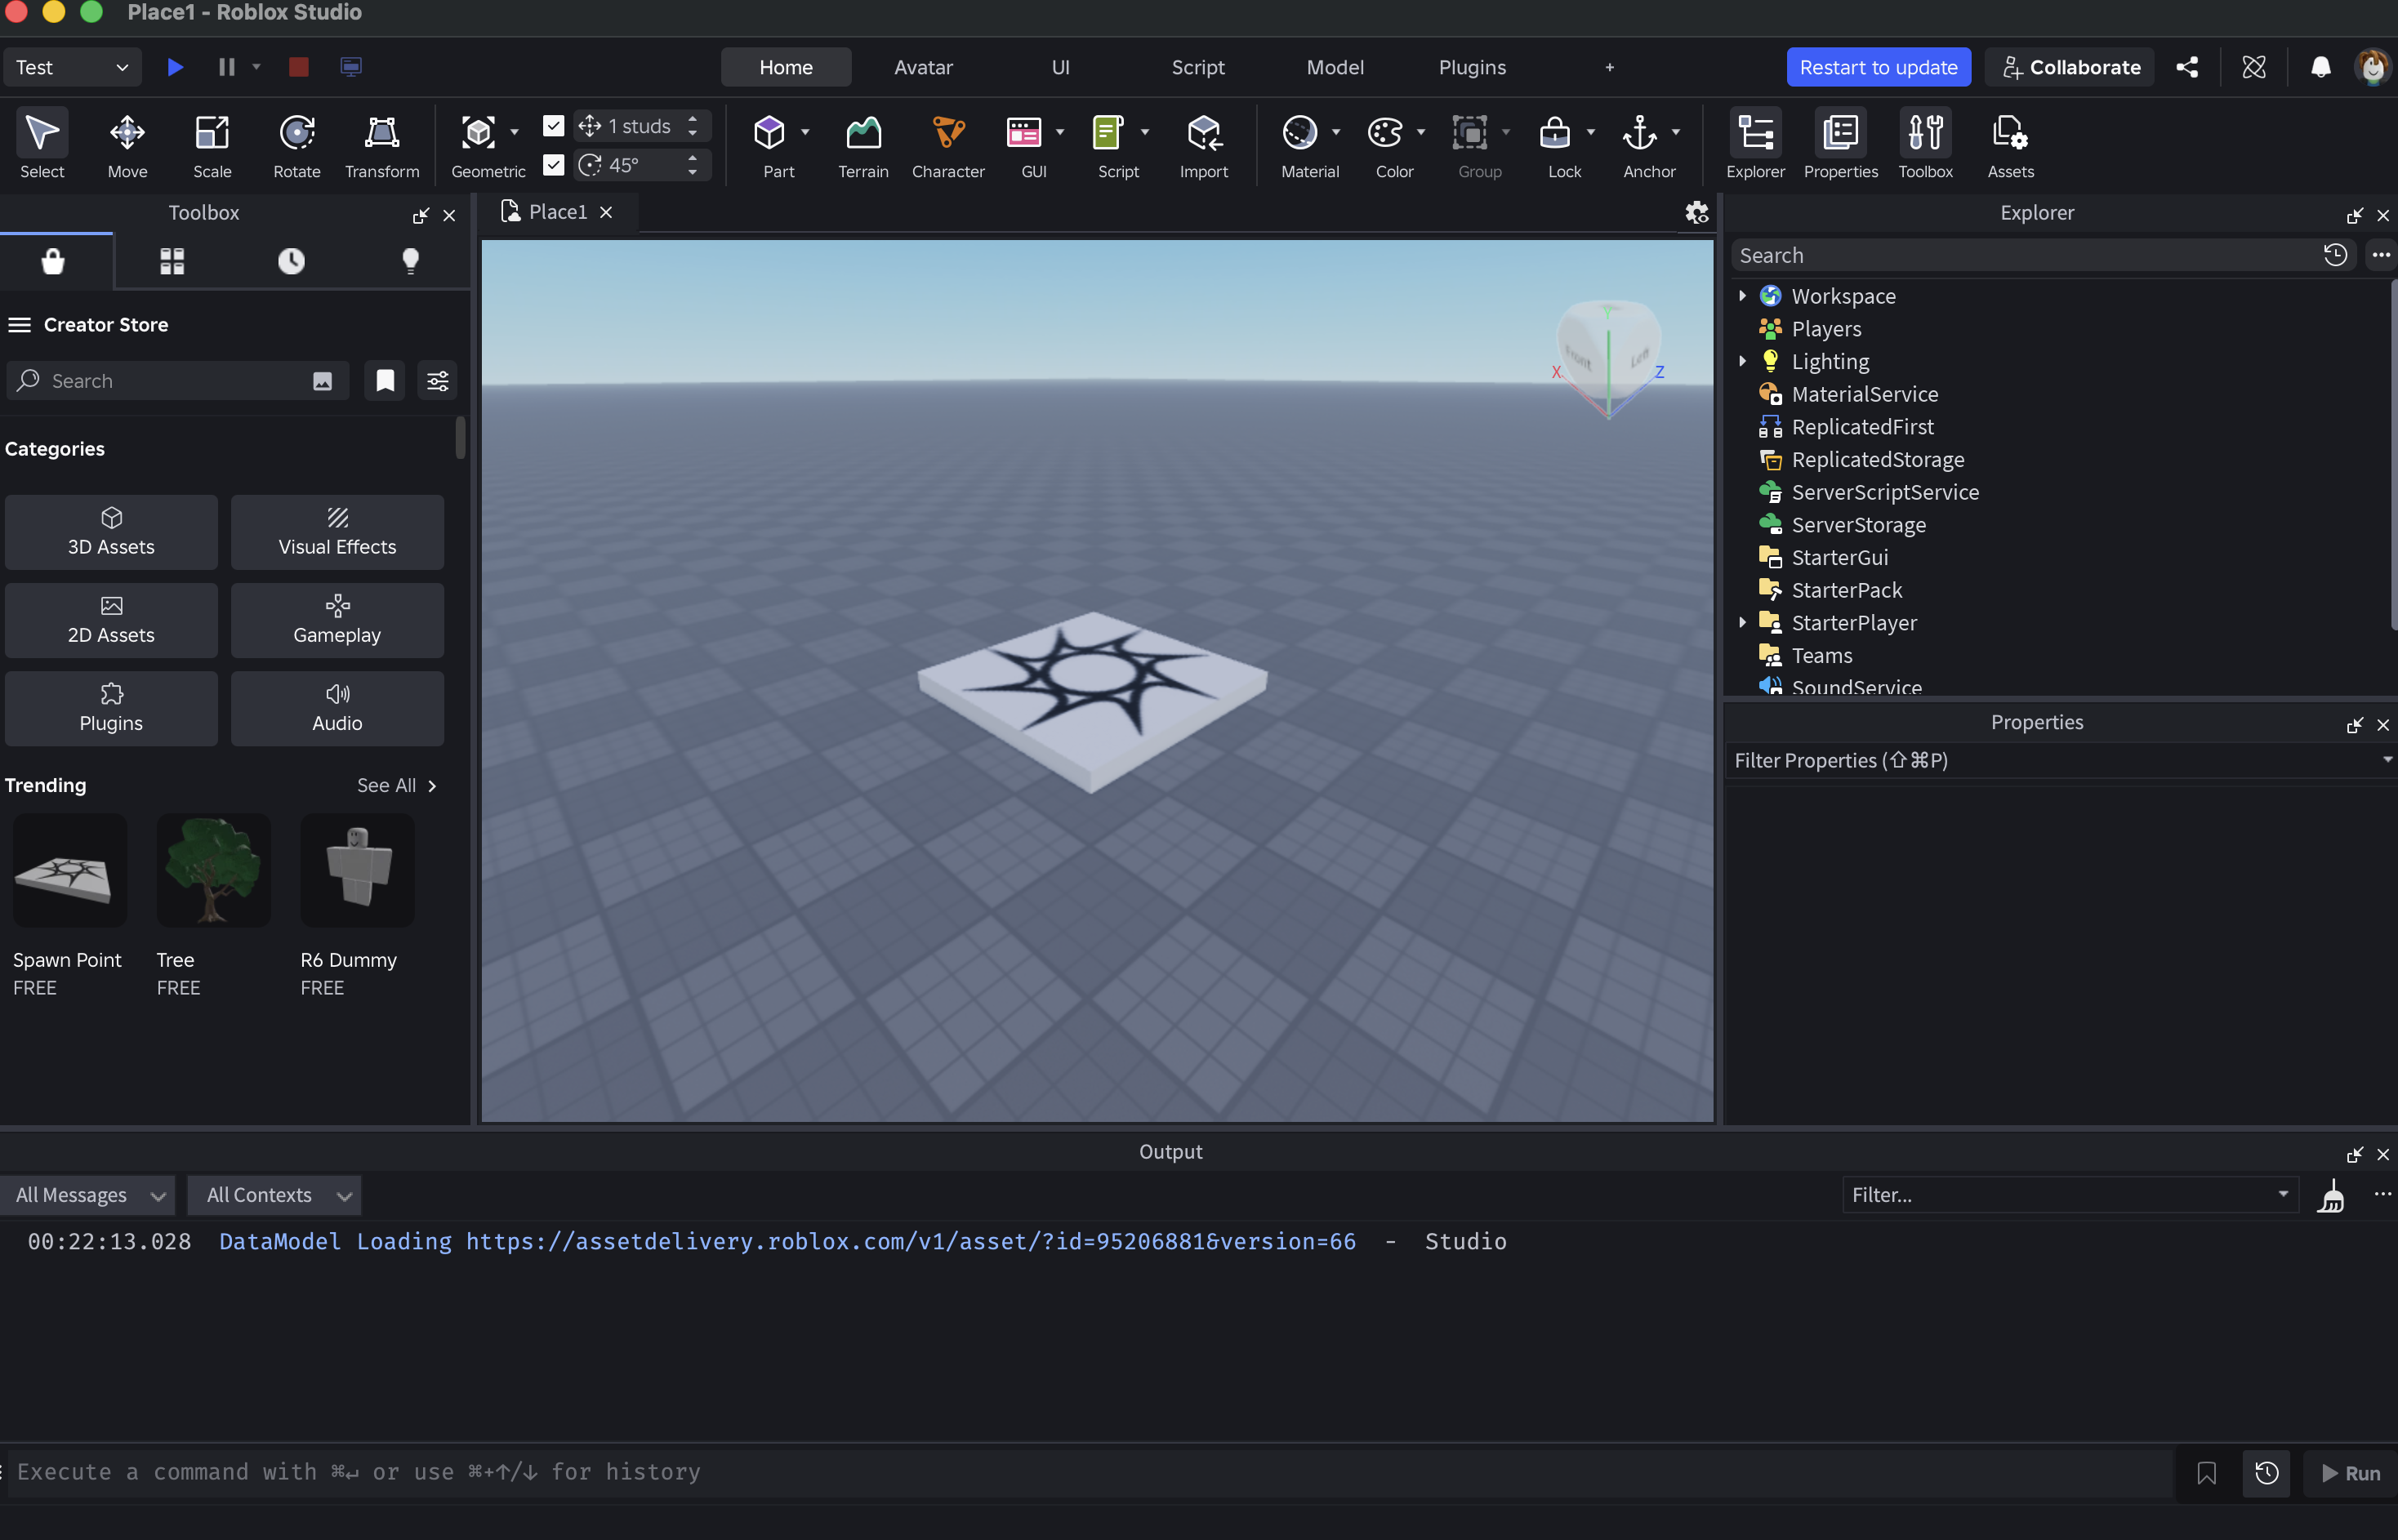This screenshot has width=2398, height=1540.
Task: Toggle the Explorer panel button
Action: coord(1755,144)
